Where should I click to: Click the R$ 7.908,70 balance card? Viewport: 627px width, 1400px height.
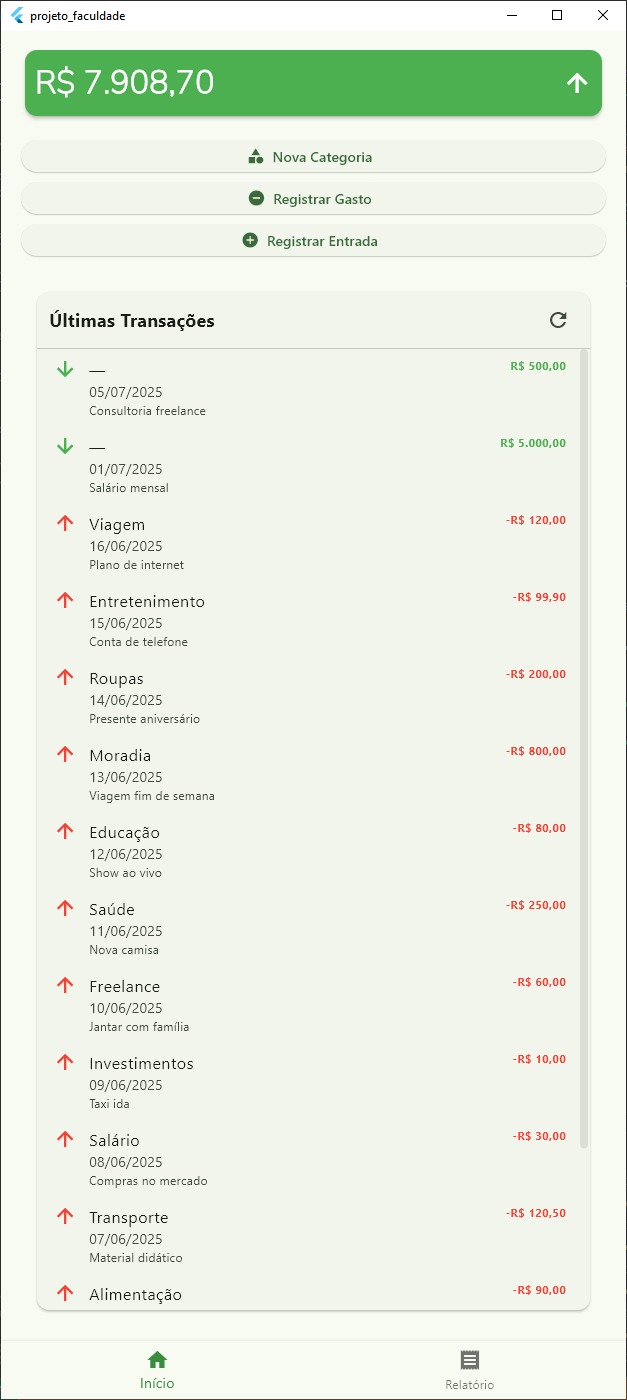point(313,83)
